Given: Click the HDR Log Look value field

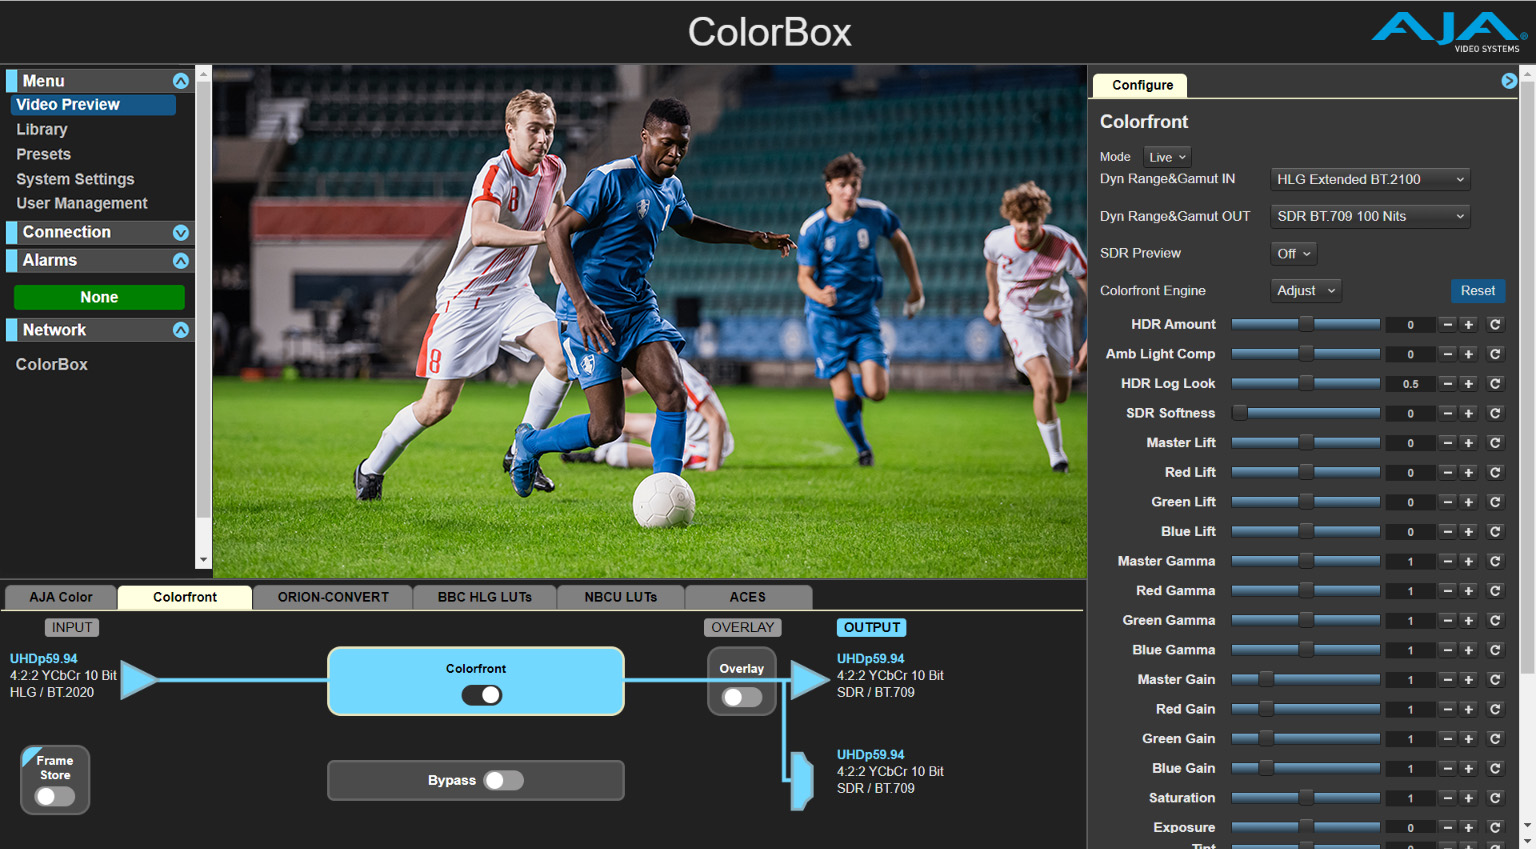Looking at the screenshot, I should (x=1410, y=384).
